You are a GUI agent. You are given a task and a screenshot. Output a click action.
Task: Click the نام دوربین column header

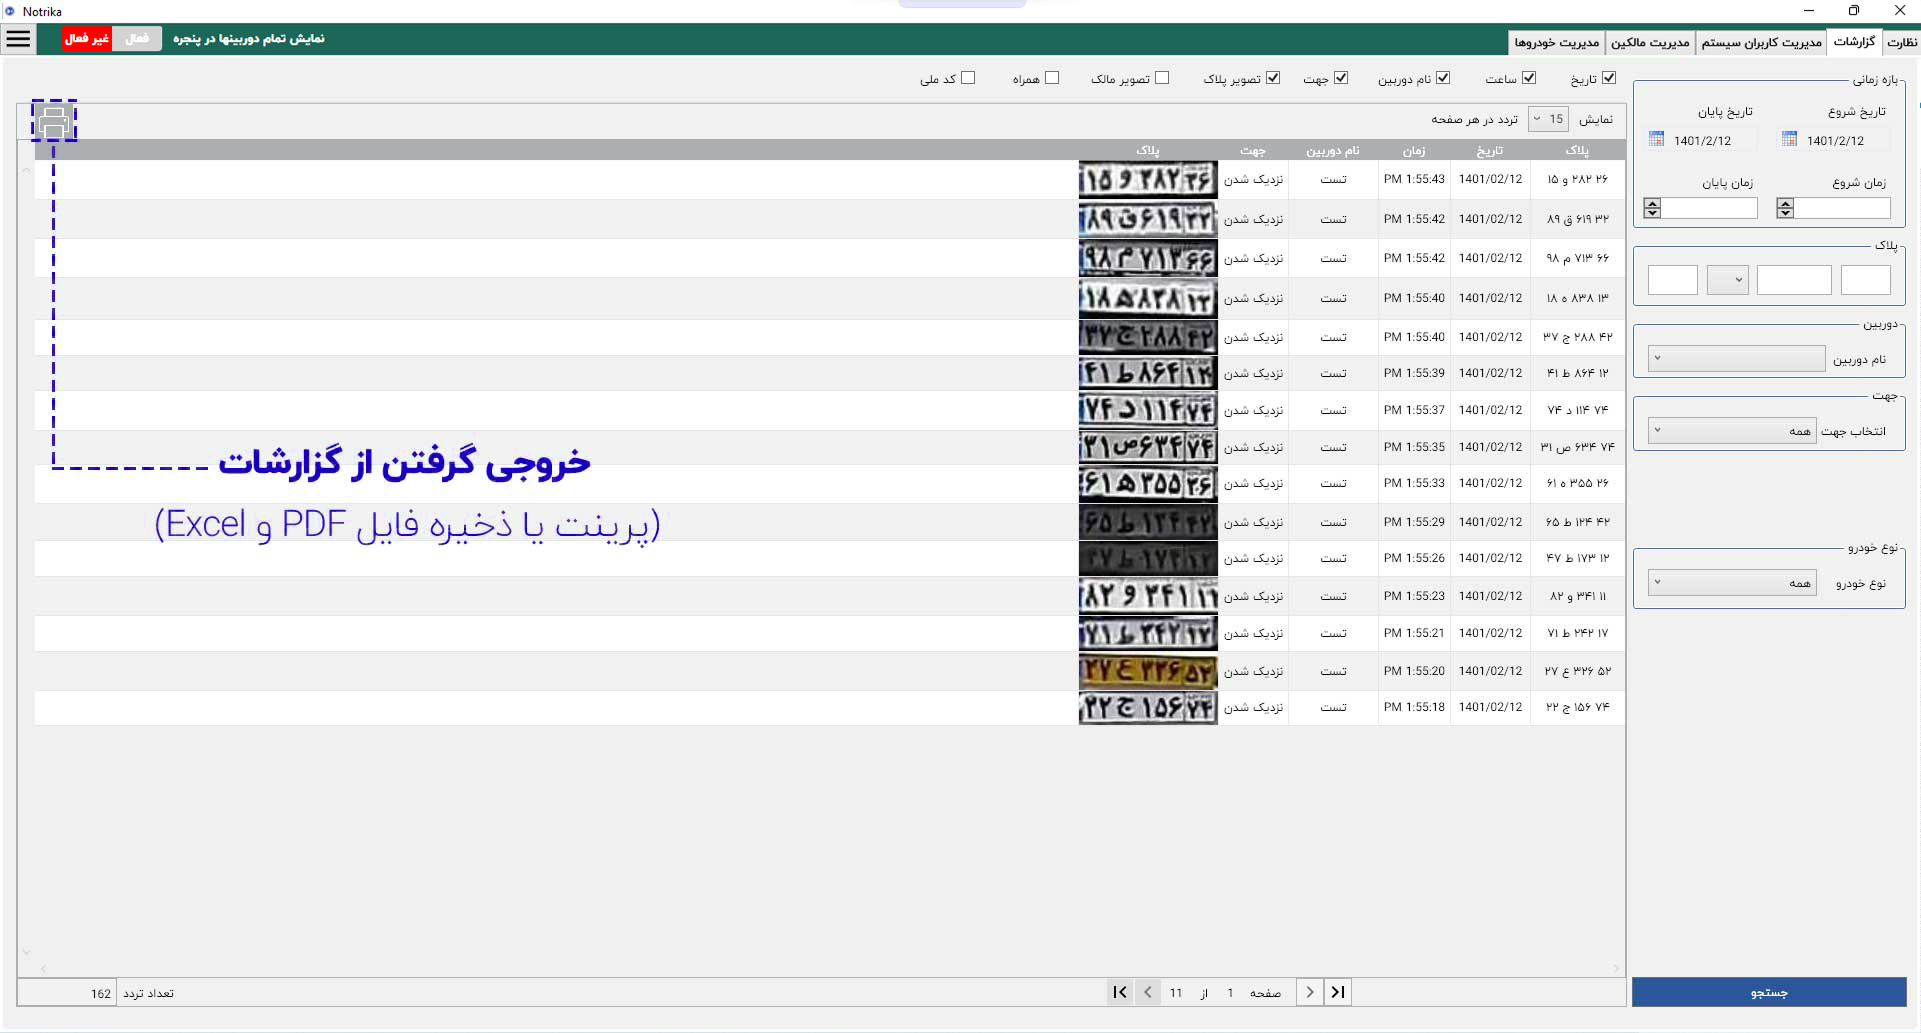pos(1333,150)
